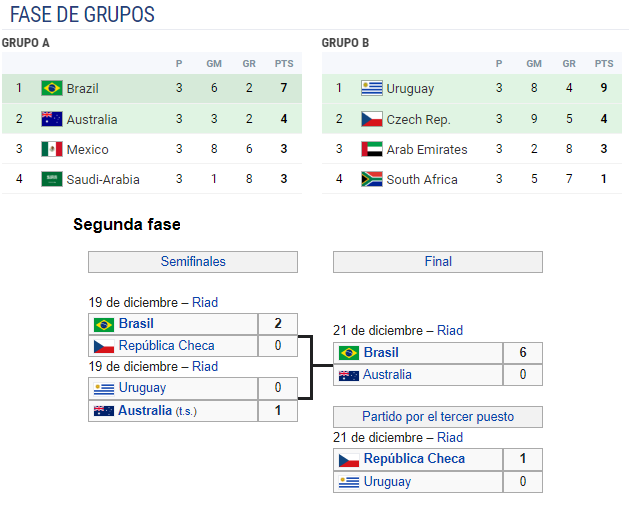Click República Checa in third place match

point(414,459)
